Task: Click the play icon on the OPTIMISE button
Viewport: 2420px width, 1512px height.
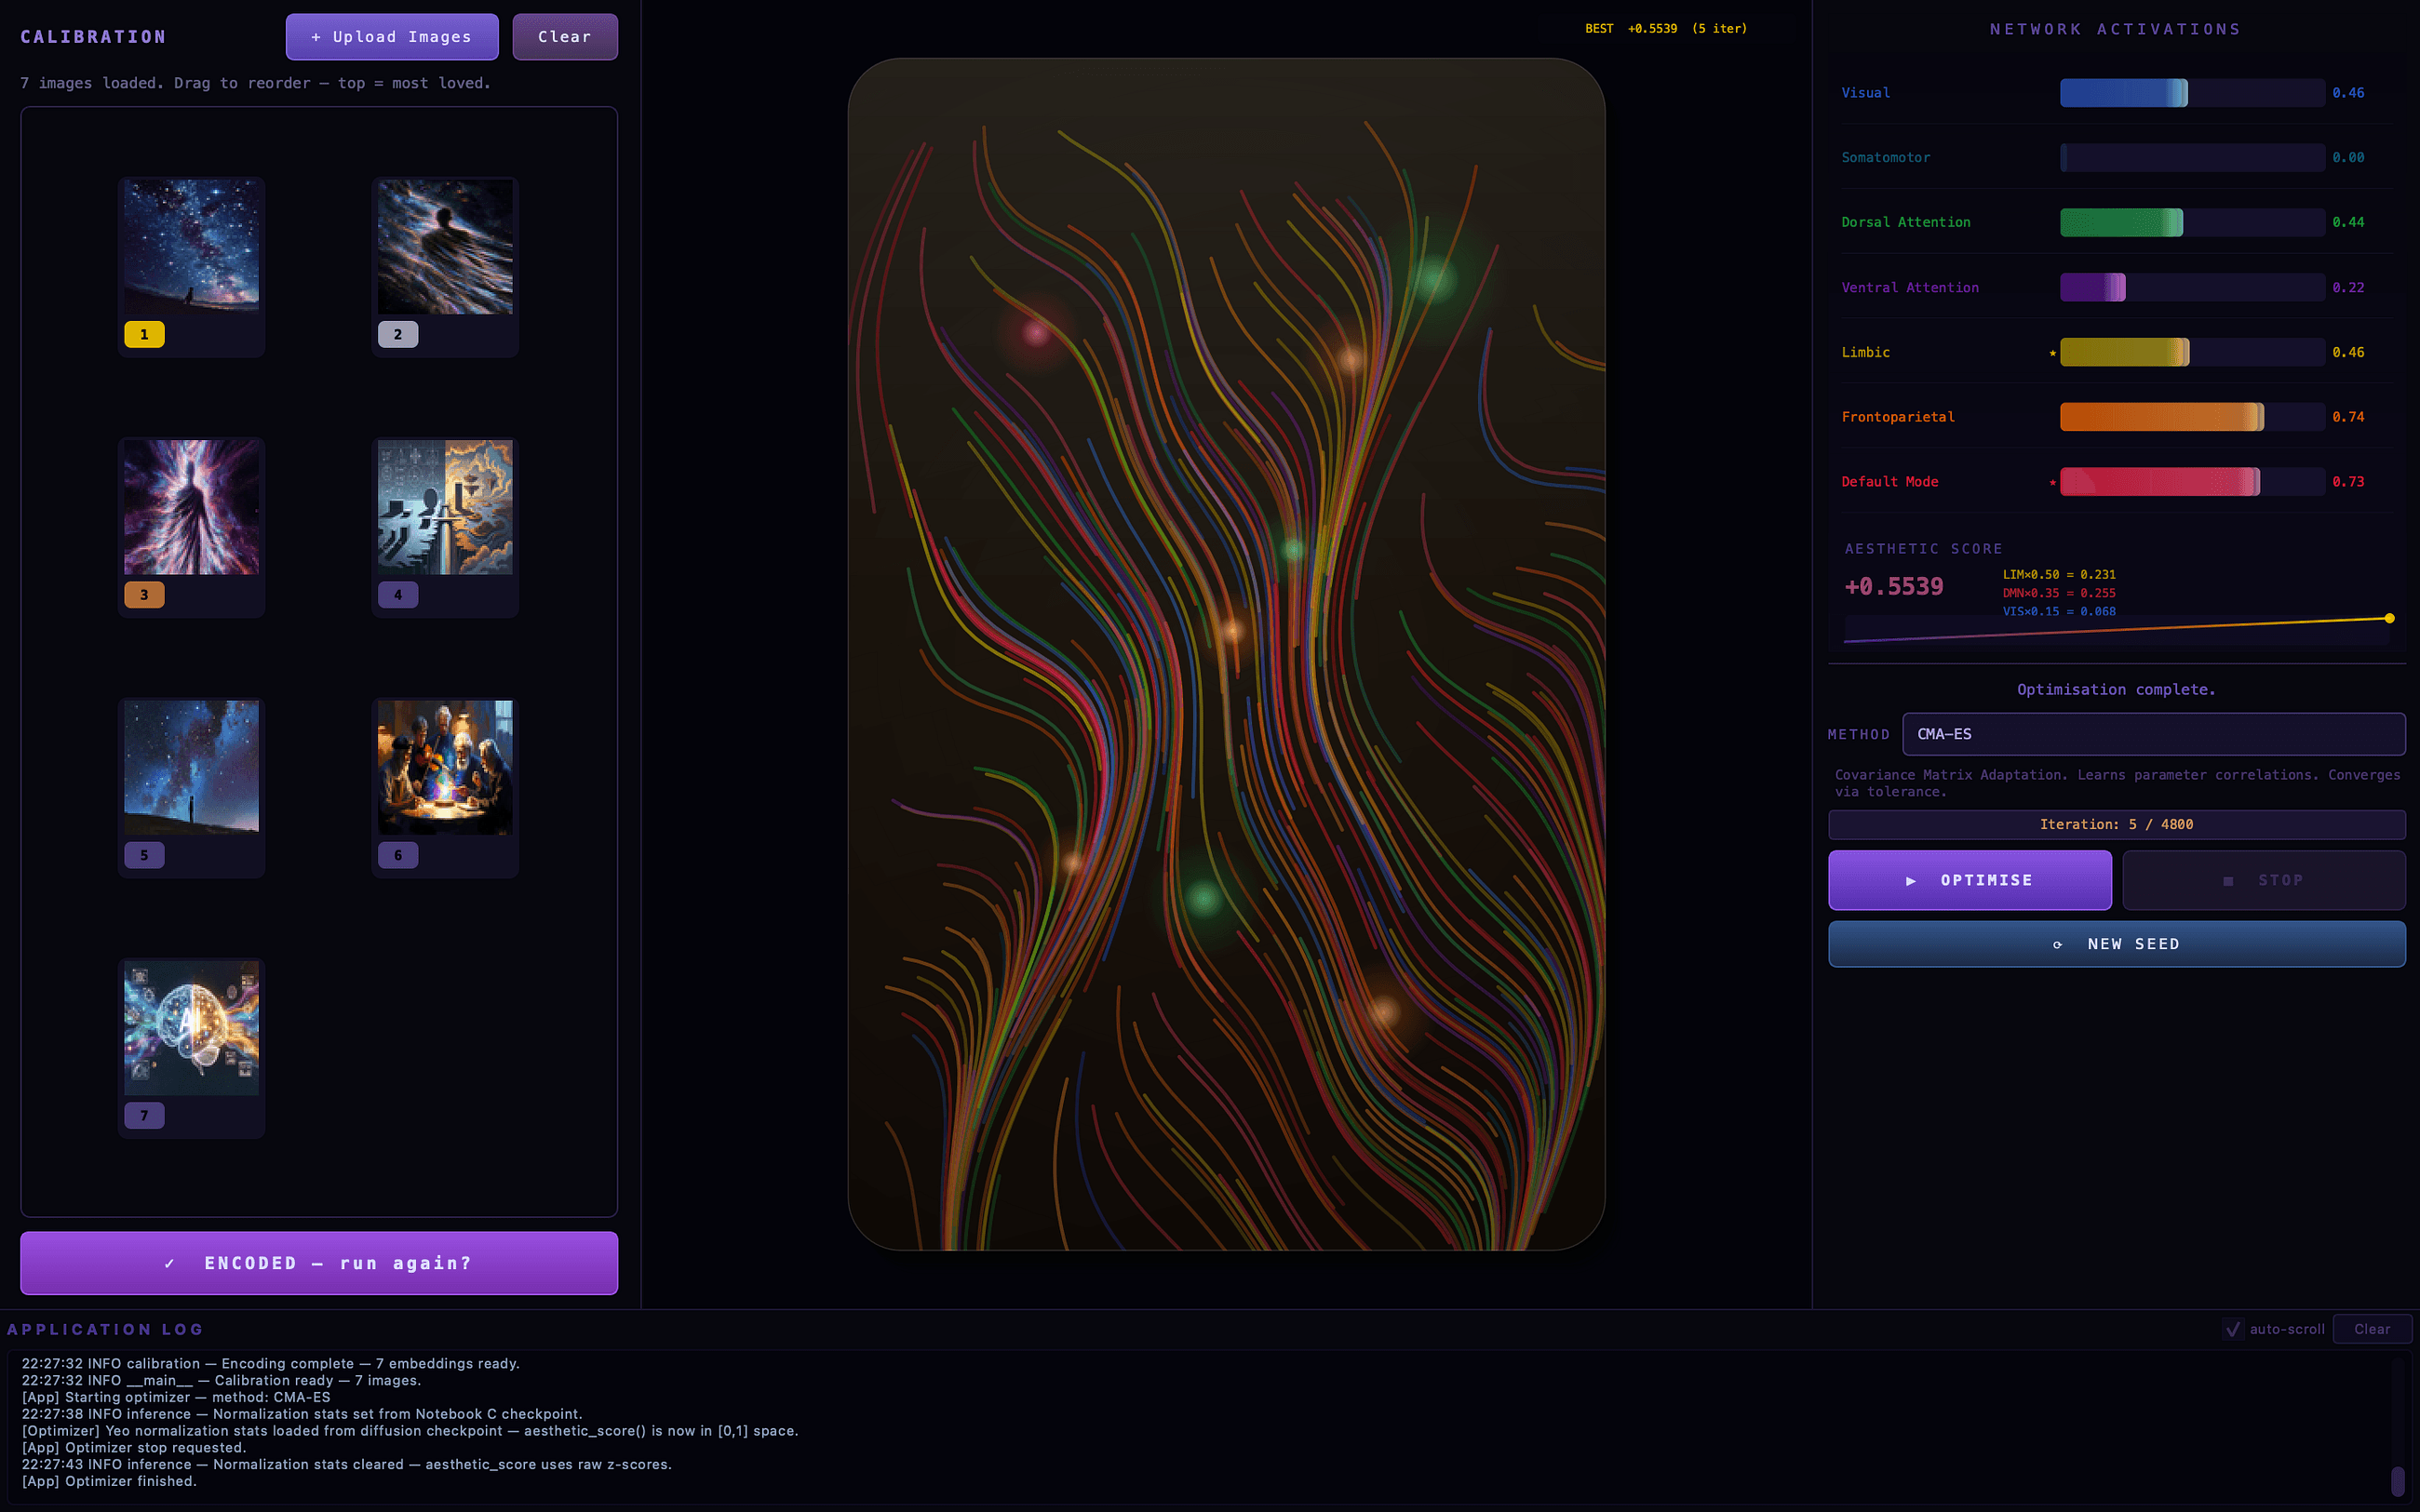Action: point(1911,880)
